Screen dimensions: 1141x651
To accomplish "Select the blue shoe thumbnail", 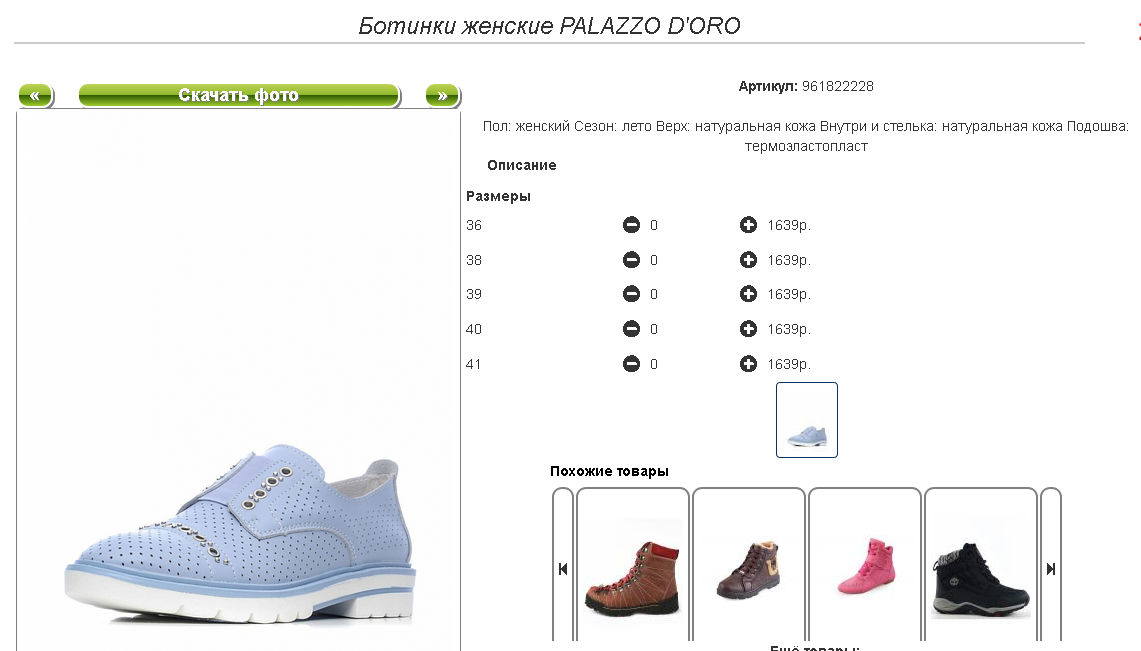I will (806, 420).
